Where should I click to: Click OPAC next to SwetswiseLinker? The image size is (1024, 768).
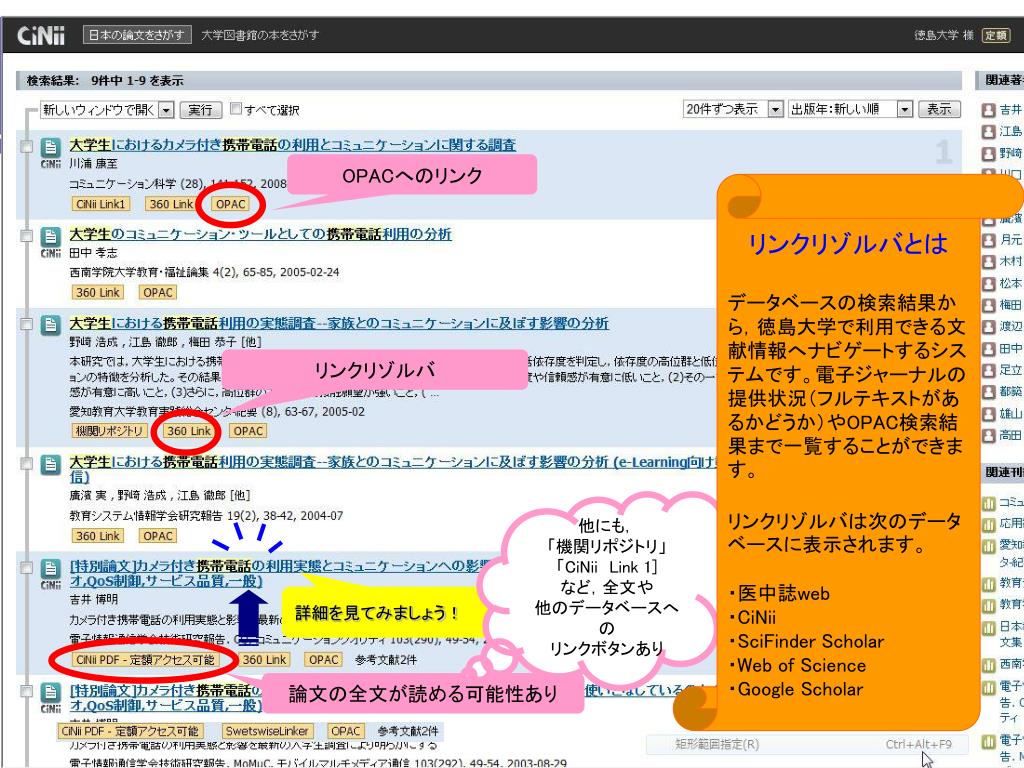(x=345, y=731)
